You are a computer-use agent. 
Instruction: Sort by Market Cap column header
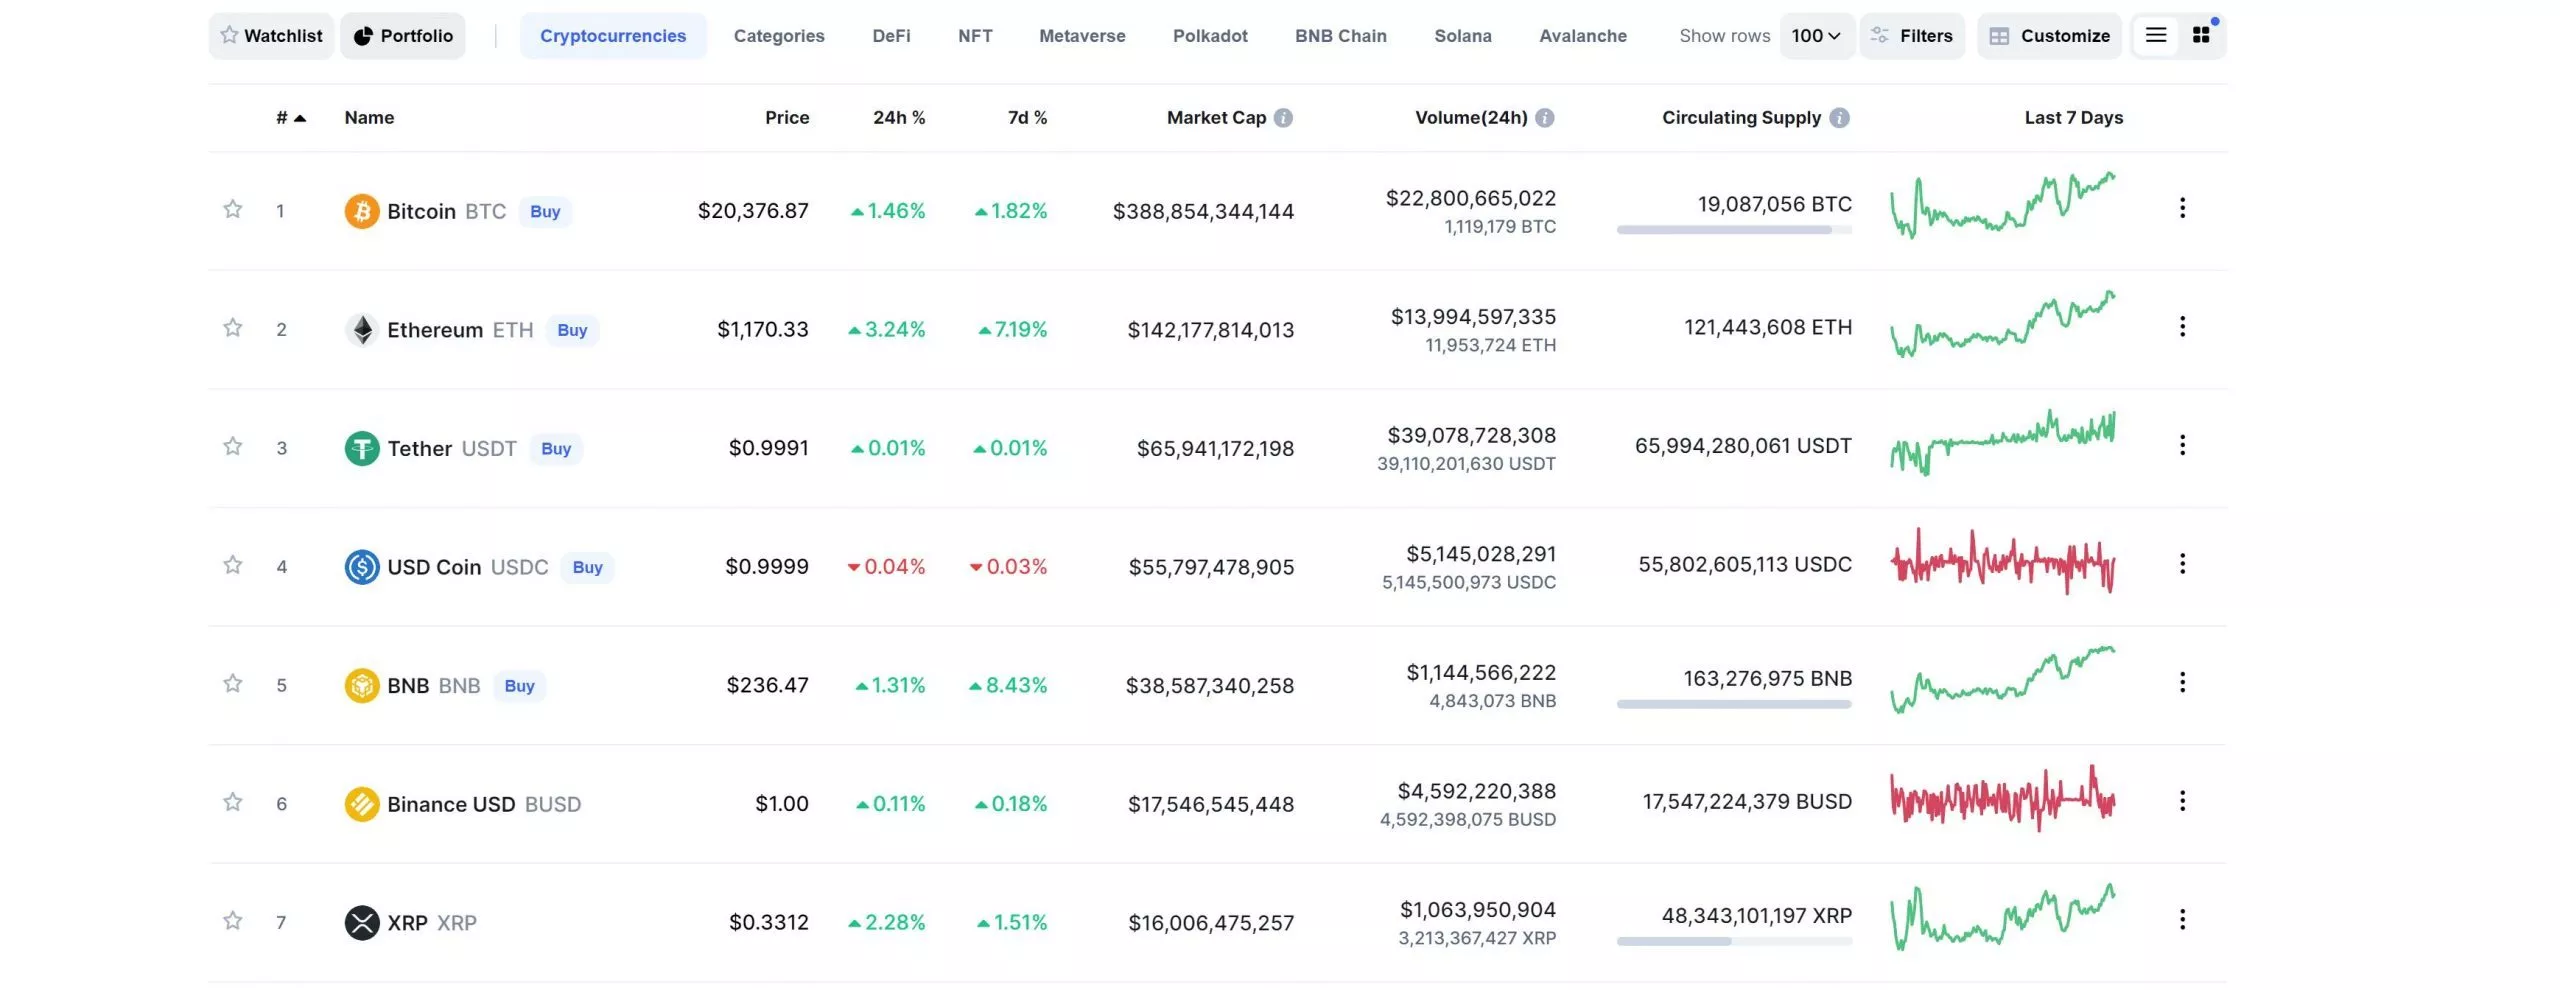tap(1216, 118)
